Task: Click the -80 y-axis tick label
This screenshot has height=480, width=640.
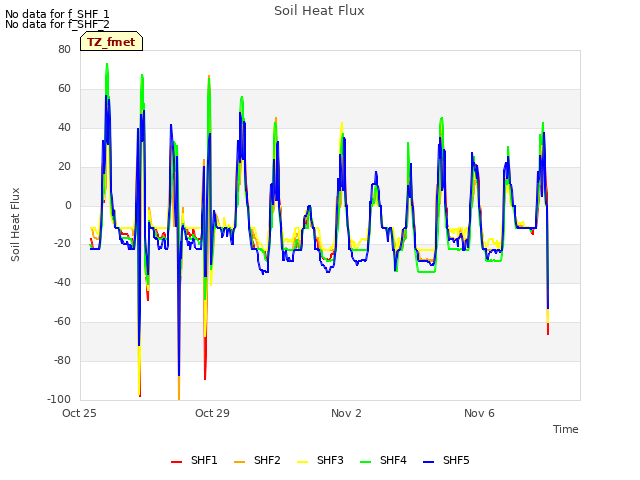Action: click(x=62, y=360)
